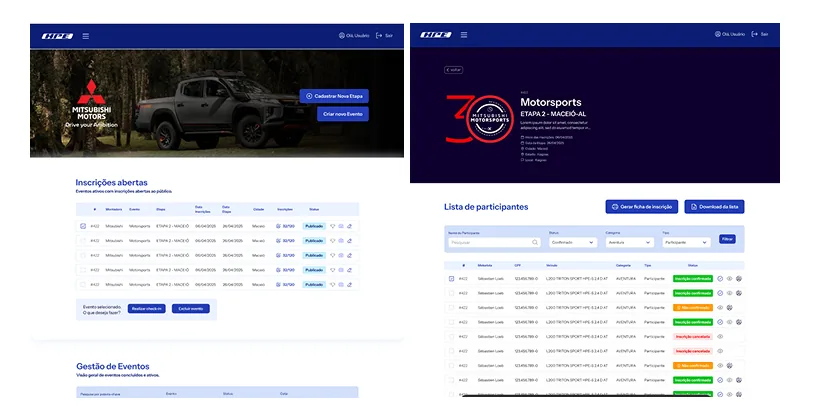Uncheck the selected event row checkbox
The height and width of the screenshot is (420, 820).
coord(83,226)
